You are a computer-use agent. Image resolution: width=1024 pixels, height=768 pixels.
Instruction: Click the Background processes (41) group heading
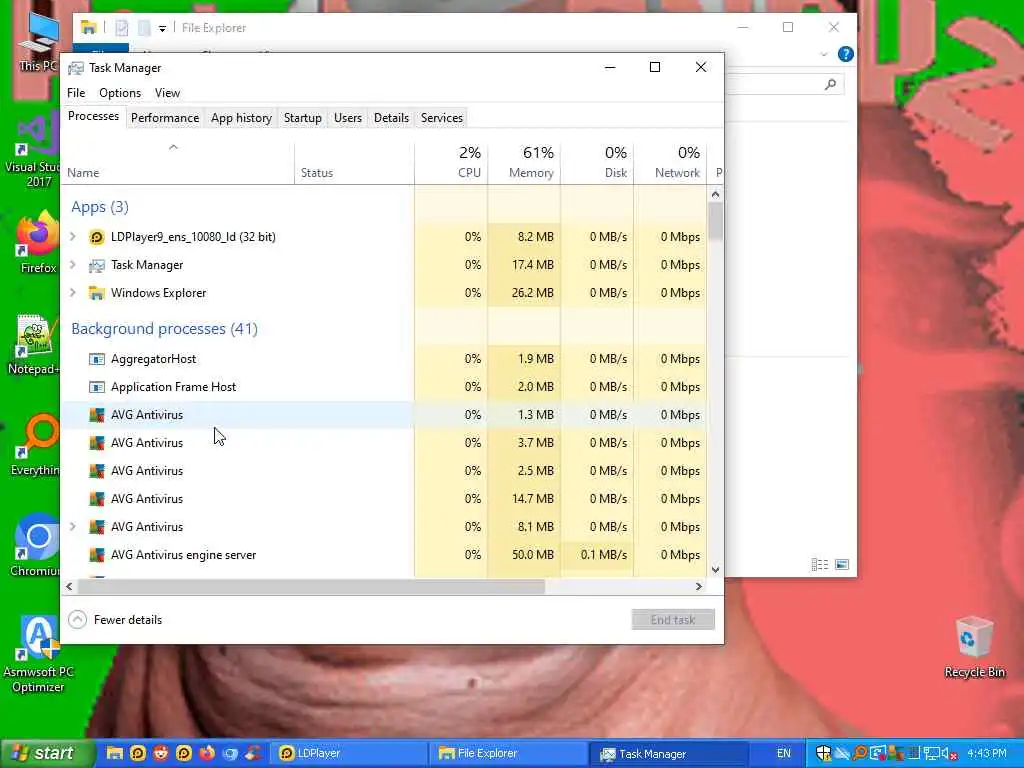click(x=165, y=328)
